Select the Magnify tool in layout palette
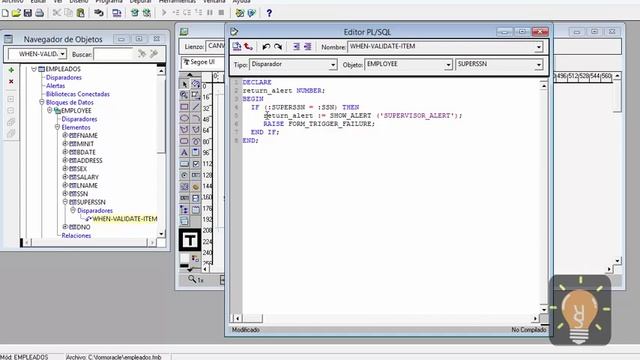The width and height of the screenshot is (640, 360). [184, 96]
